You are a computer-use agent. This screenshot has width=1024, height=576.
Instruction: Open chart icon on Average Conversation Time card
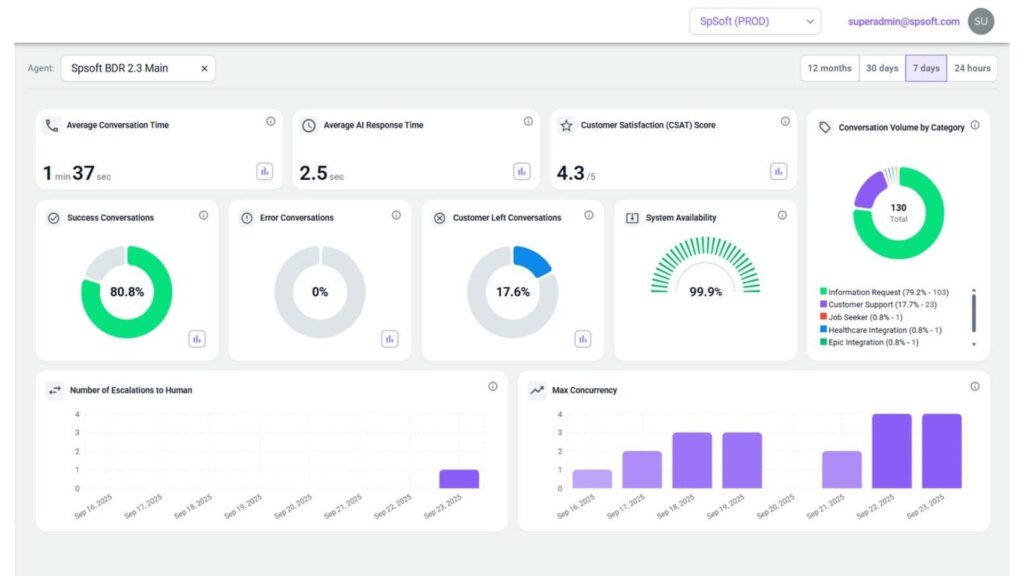pos(265,171)
